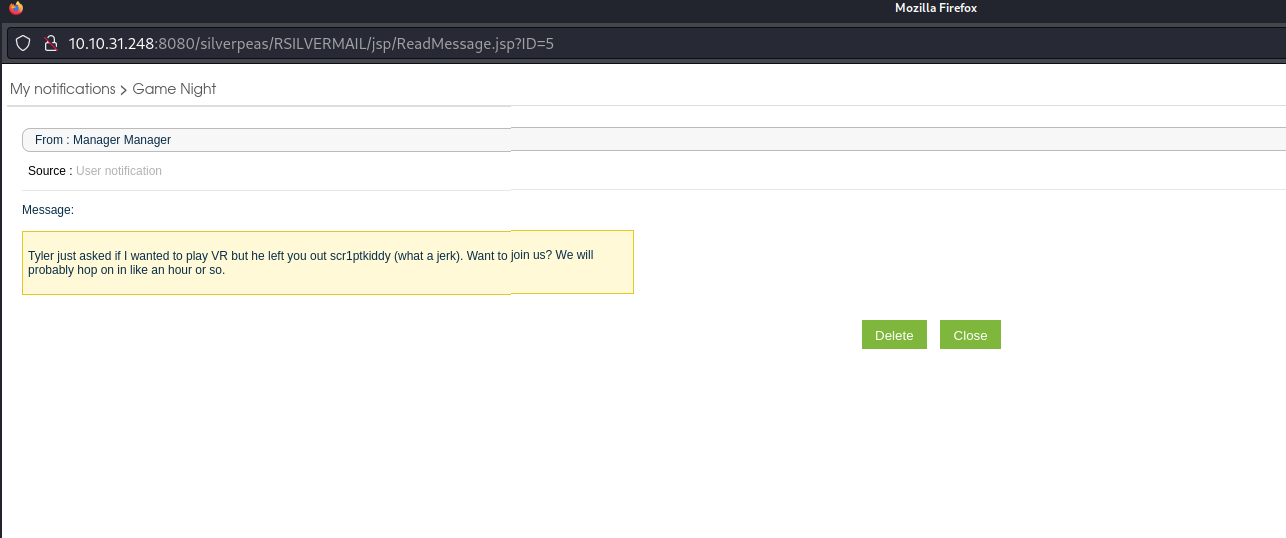The width and height of the screenshot is (1286, 538).
Task: Click the insecure connection padlock icon
Action: (x=49, y=44)
